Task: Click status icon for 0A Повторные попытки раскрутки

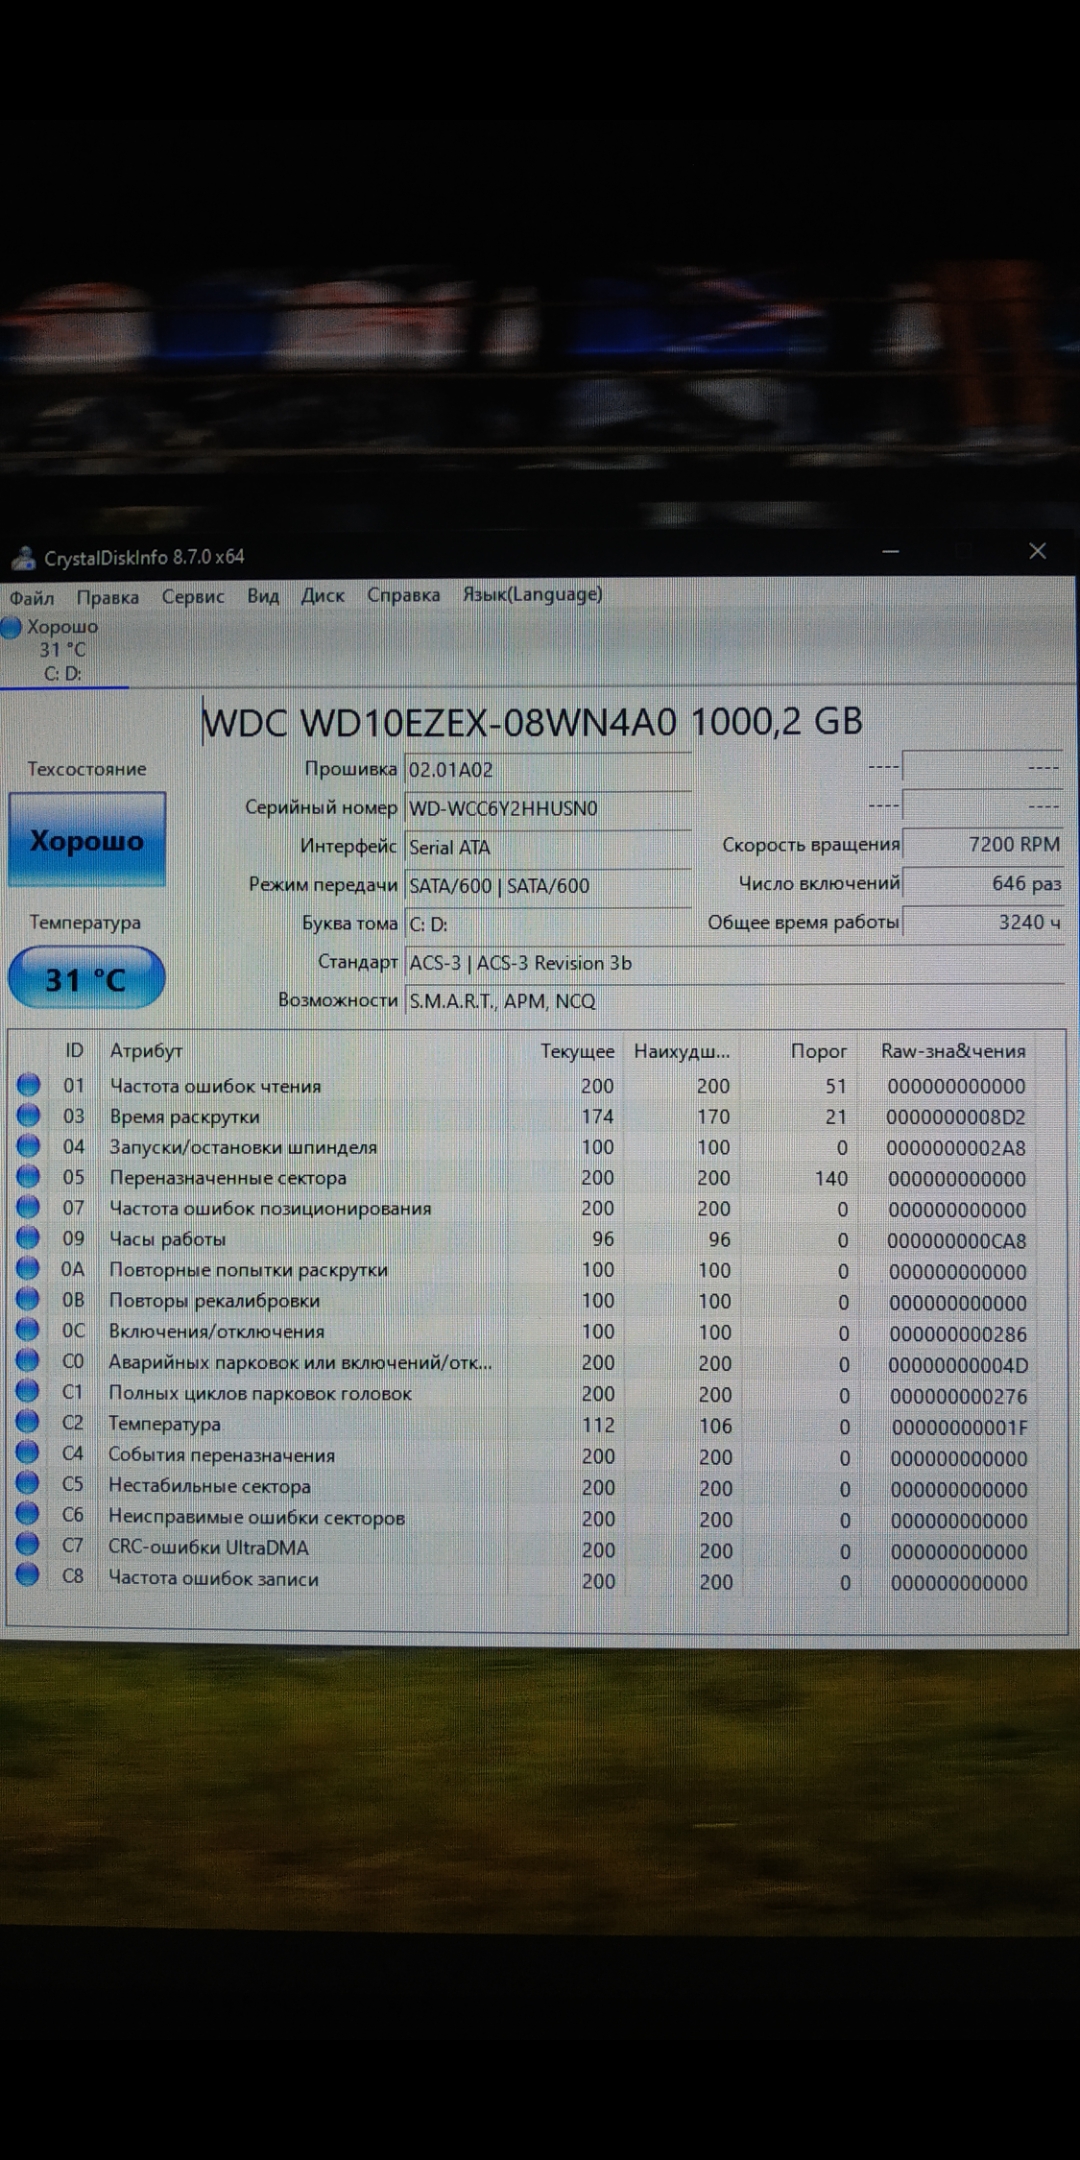Action: 28,1268
